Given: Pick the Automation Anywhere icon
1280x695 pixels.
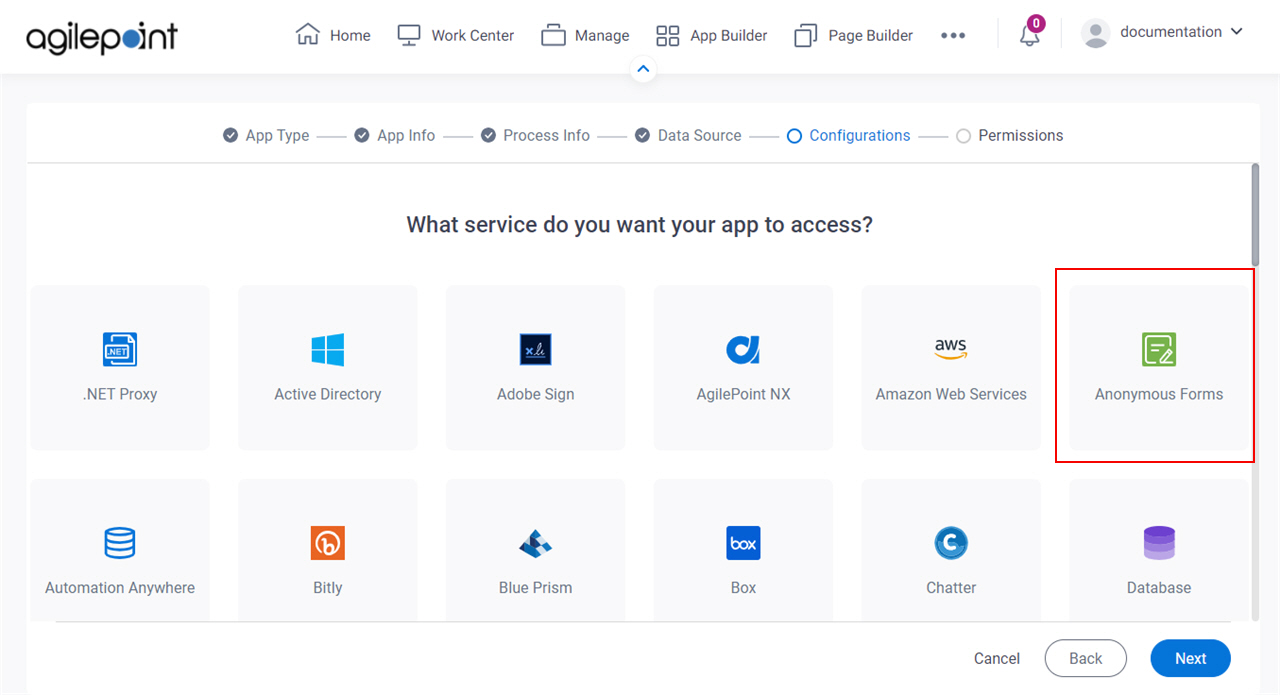Looking at the screenshot, I should [x=120, y=543].
